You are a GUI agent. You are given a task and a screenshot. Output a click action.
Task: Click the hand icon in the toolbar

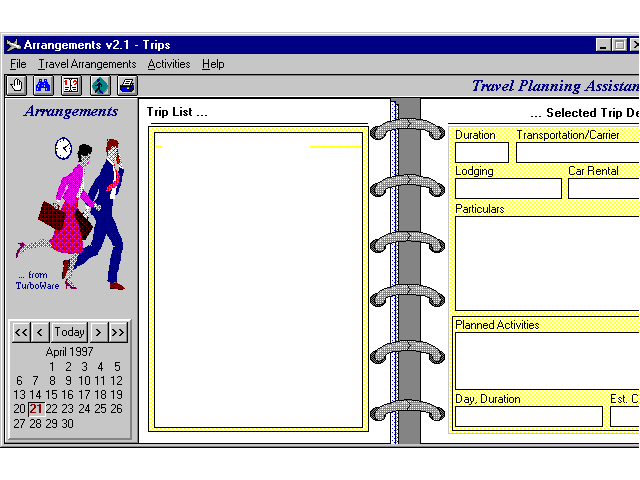pos(17,86)
